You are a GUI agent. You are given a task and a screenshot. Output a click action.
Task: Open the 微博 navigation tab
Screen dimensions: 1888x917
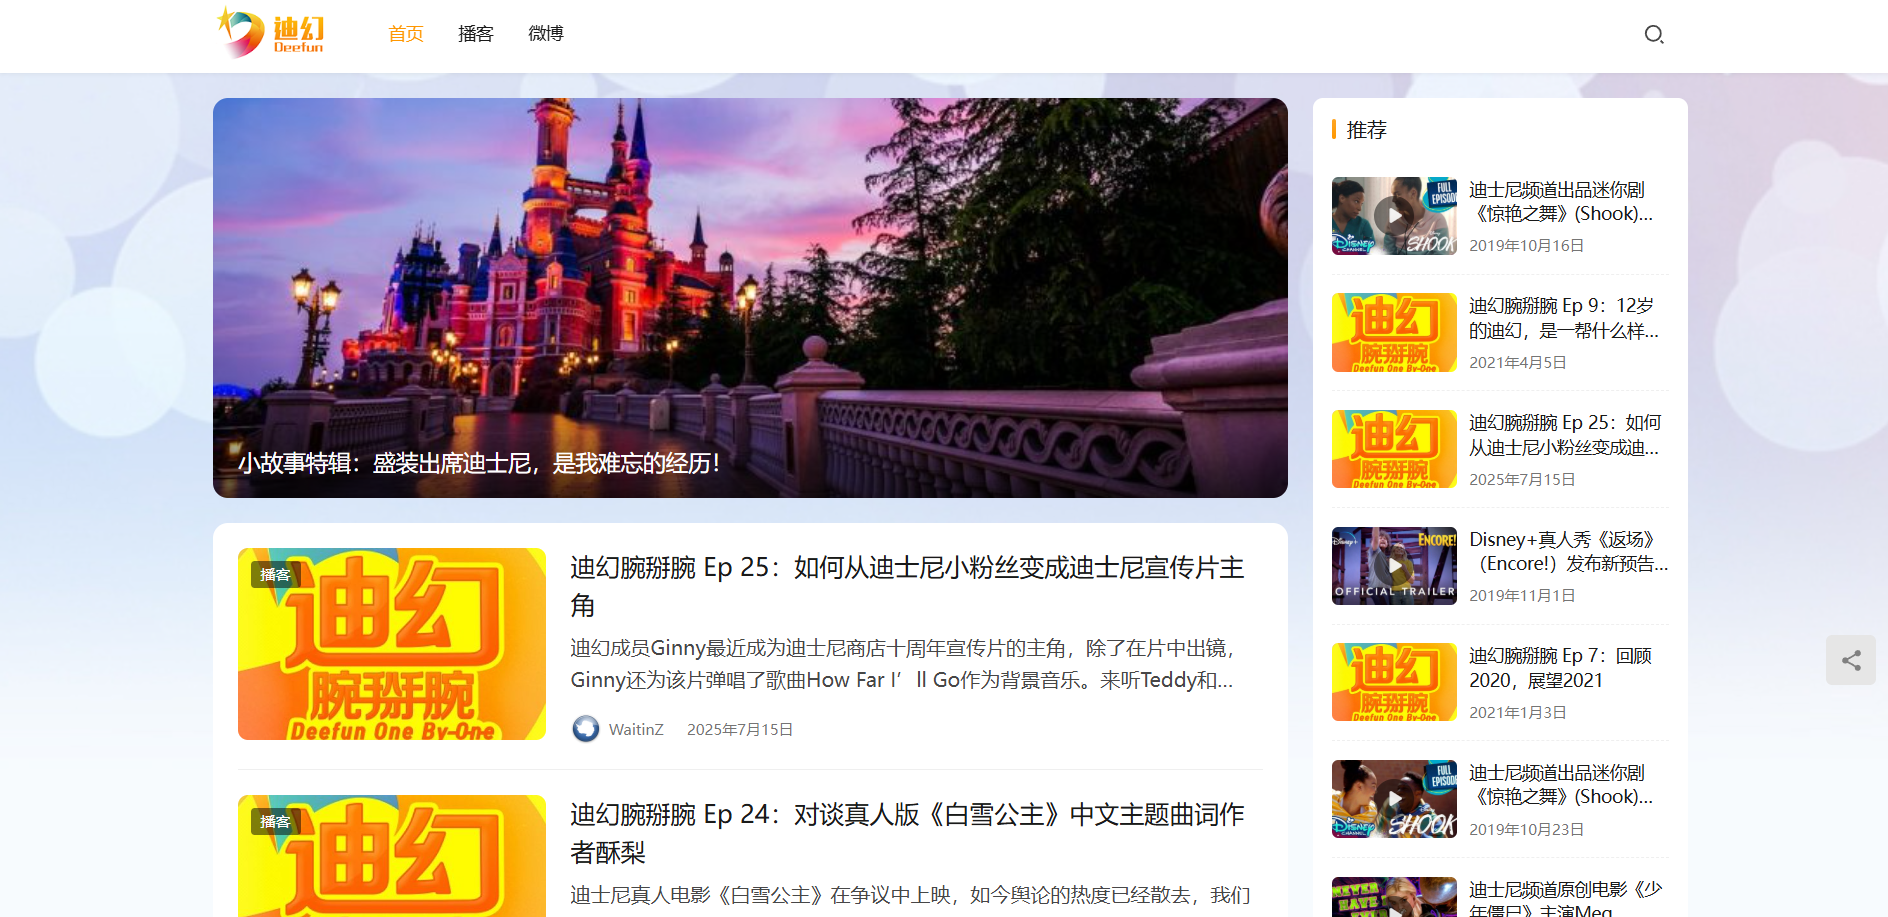(546, 34)
